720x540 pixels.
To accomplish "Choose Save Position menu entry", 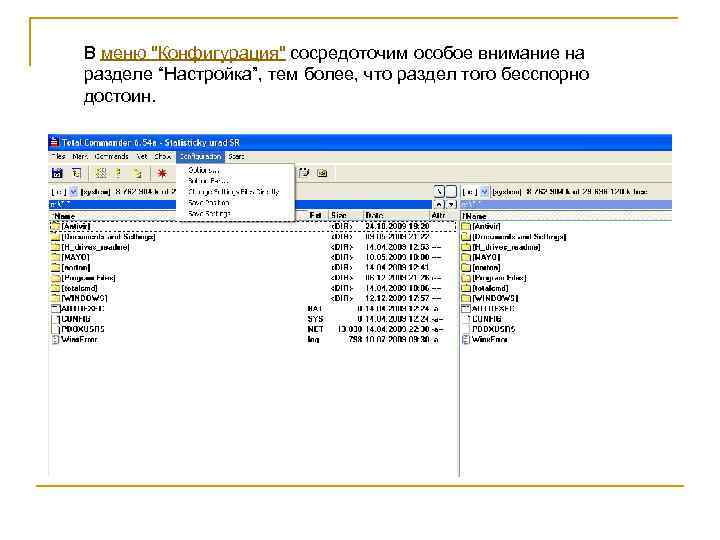I will click(209, 202).
